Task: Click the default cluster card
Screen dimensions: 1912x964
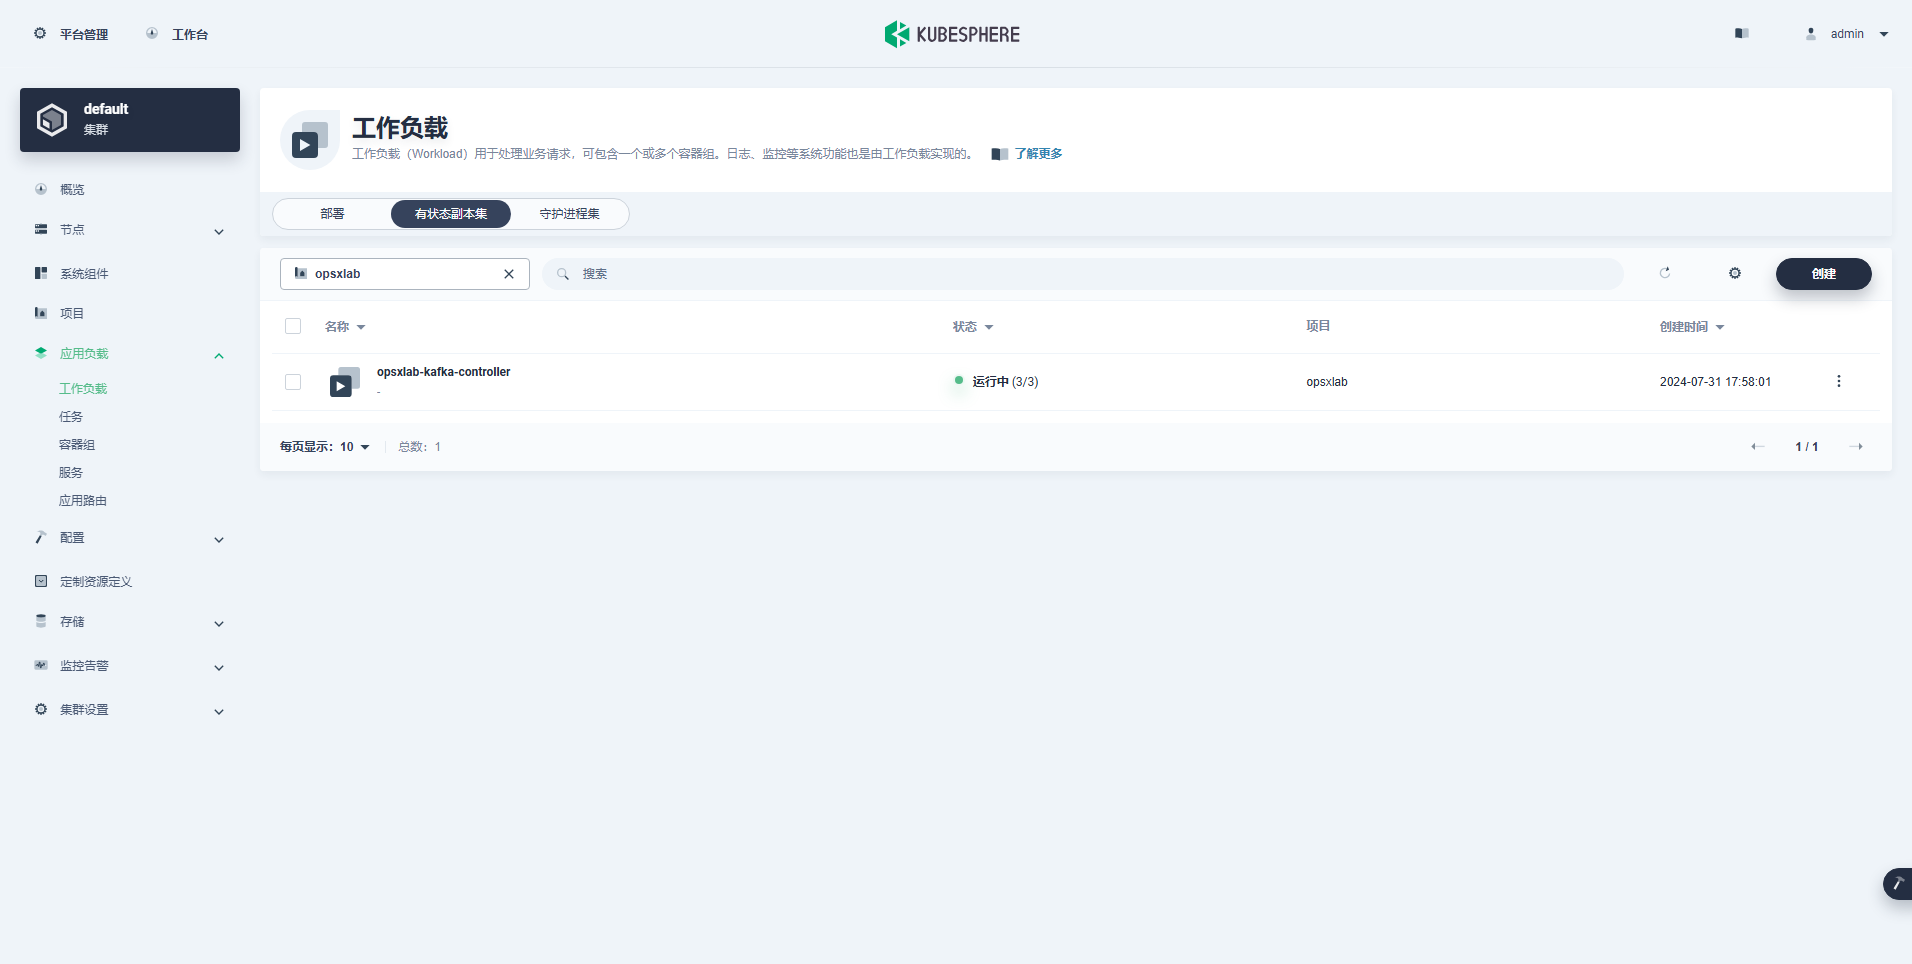Action: pos(130,120)
